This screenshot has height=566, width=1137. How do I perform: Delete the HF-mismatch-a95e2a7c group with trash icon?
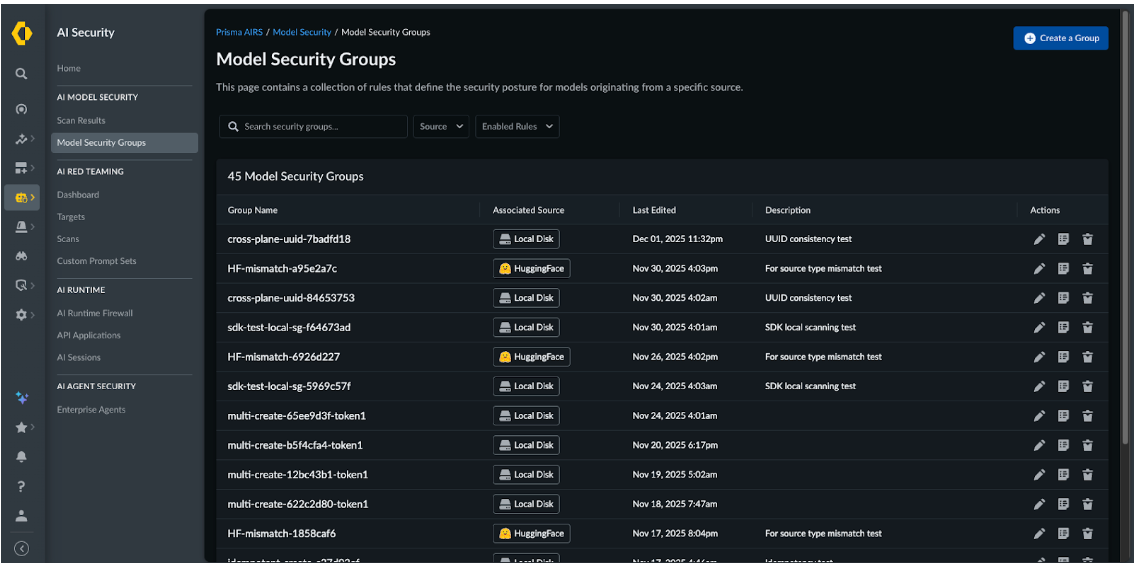[1087, 269]
